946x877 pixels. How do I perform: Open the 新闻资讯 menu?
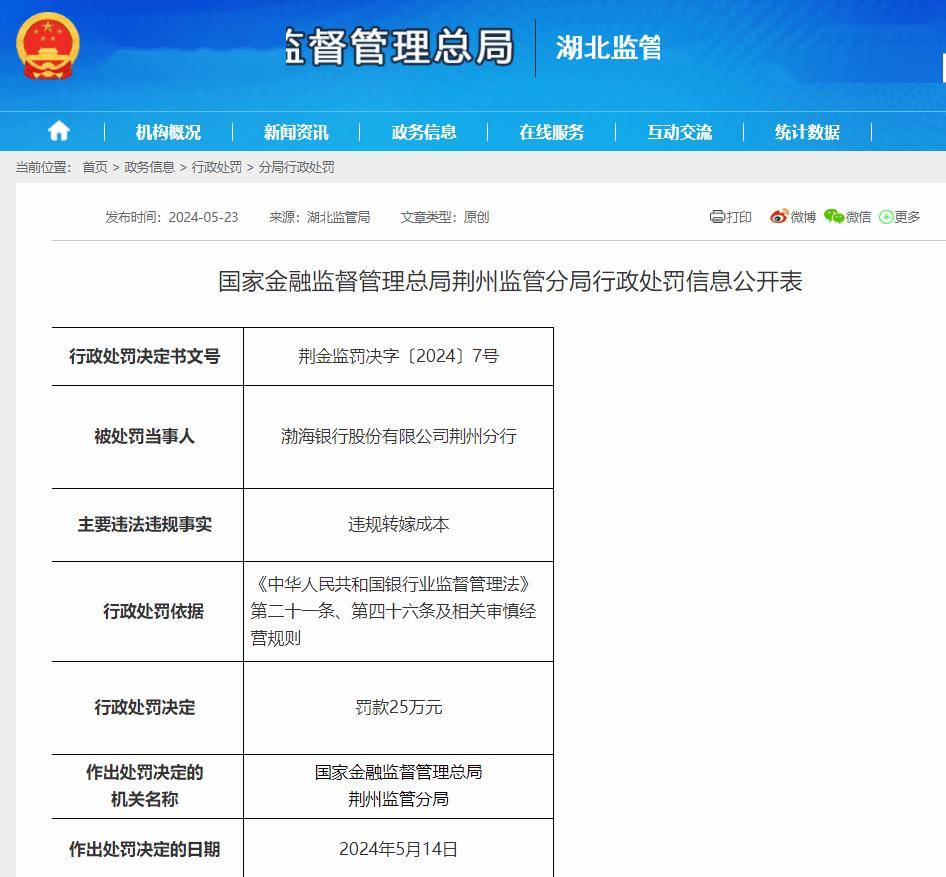pos(296,131)
